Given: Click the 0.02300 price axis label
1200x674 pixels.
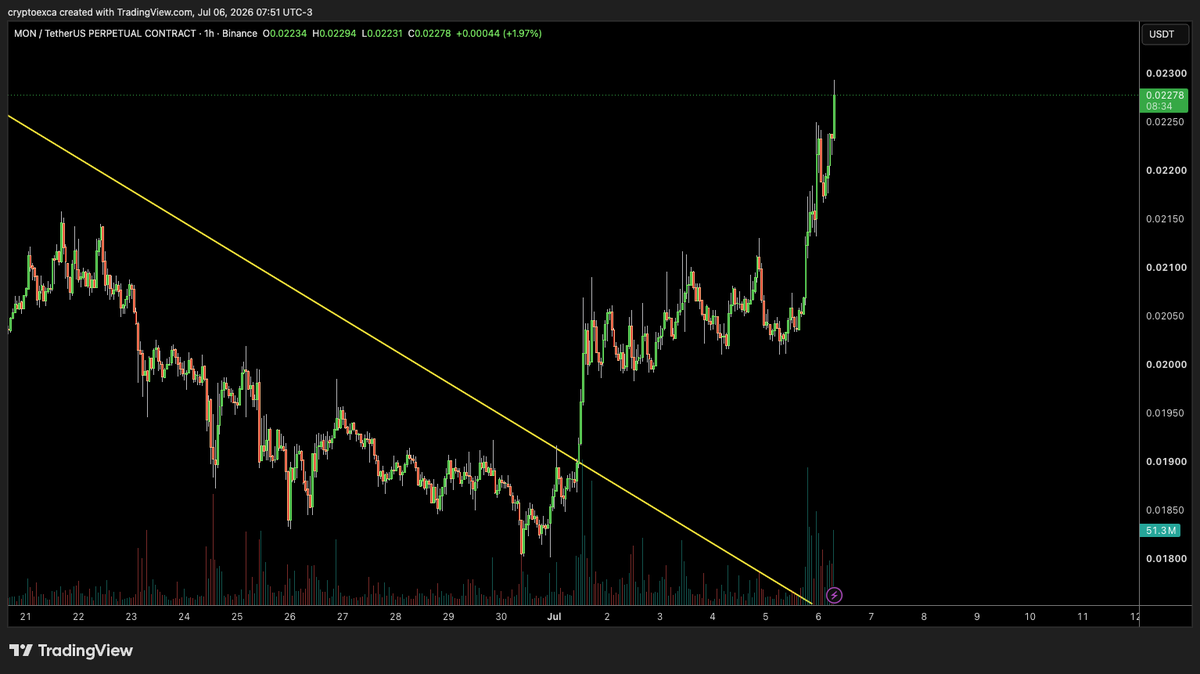Looking at the screenshot, I should coord(1166,73).
